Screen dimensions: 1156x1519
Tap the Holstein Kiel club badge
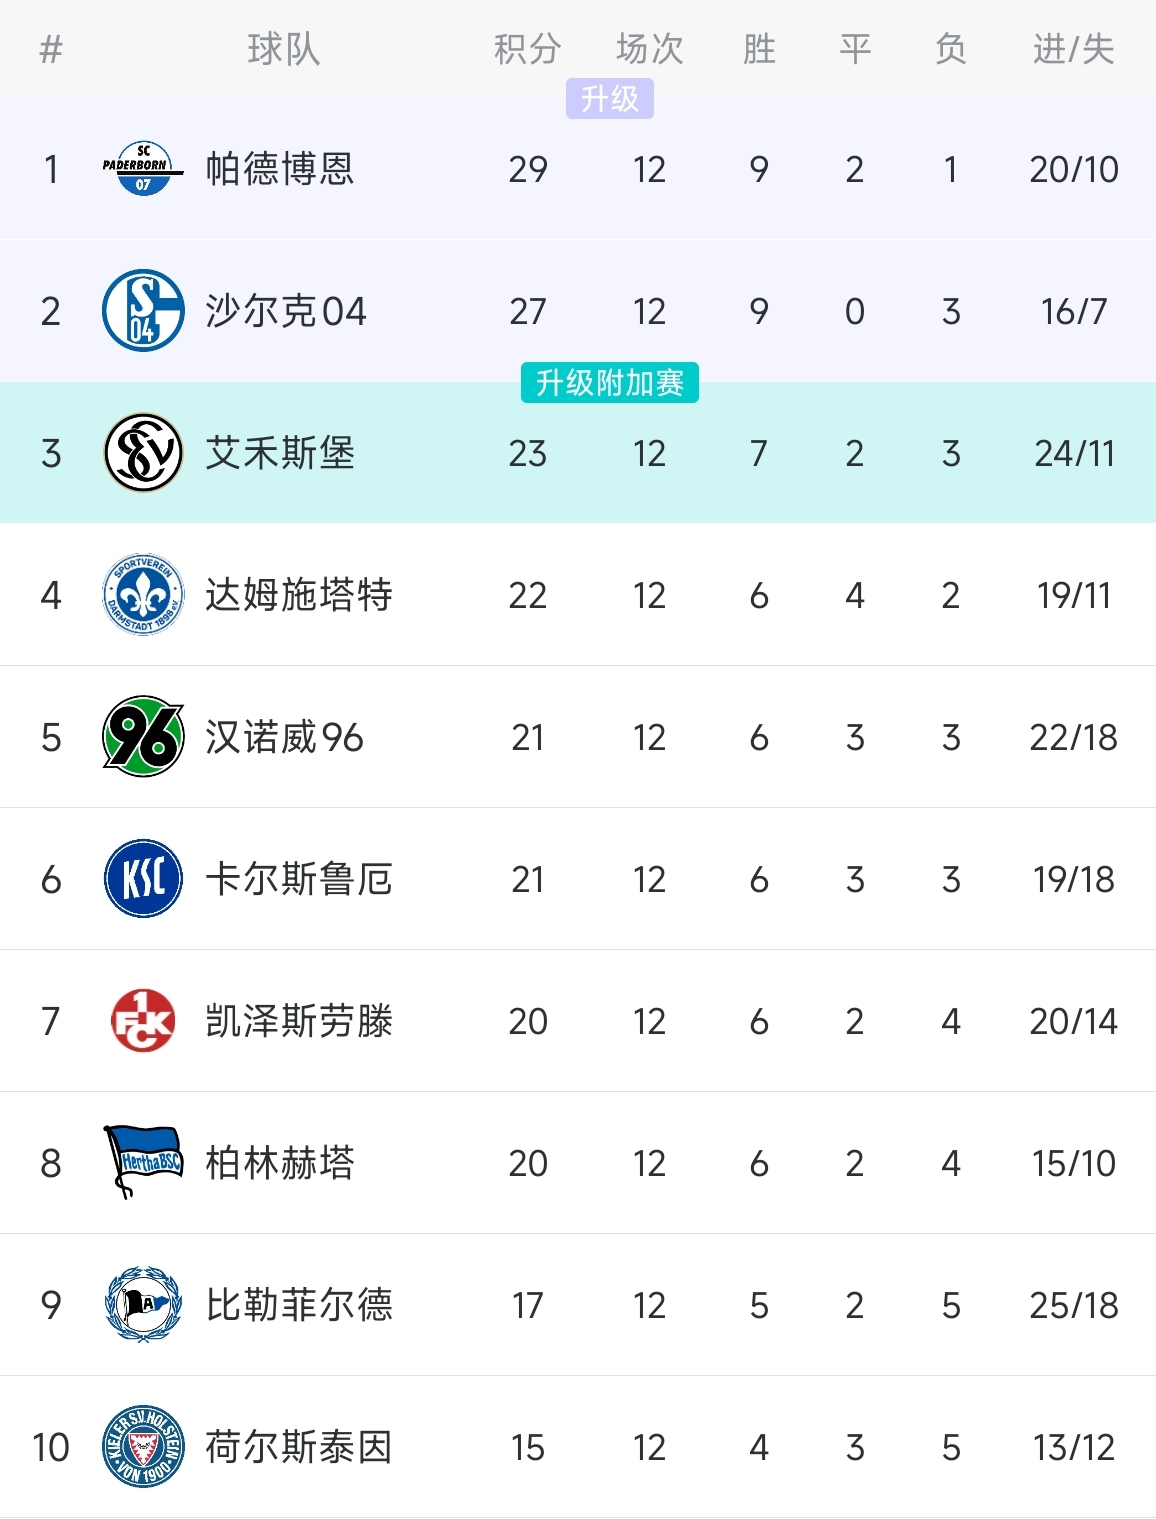[x=143, y=1447]
